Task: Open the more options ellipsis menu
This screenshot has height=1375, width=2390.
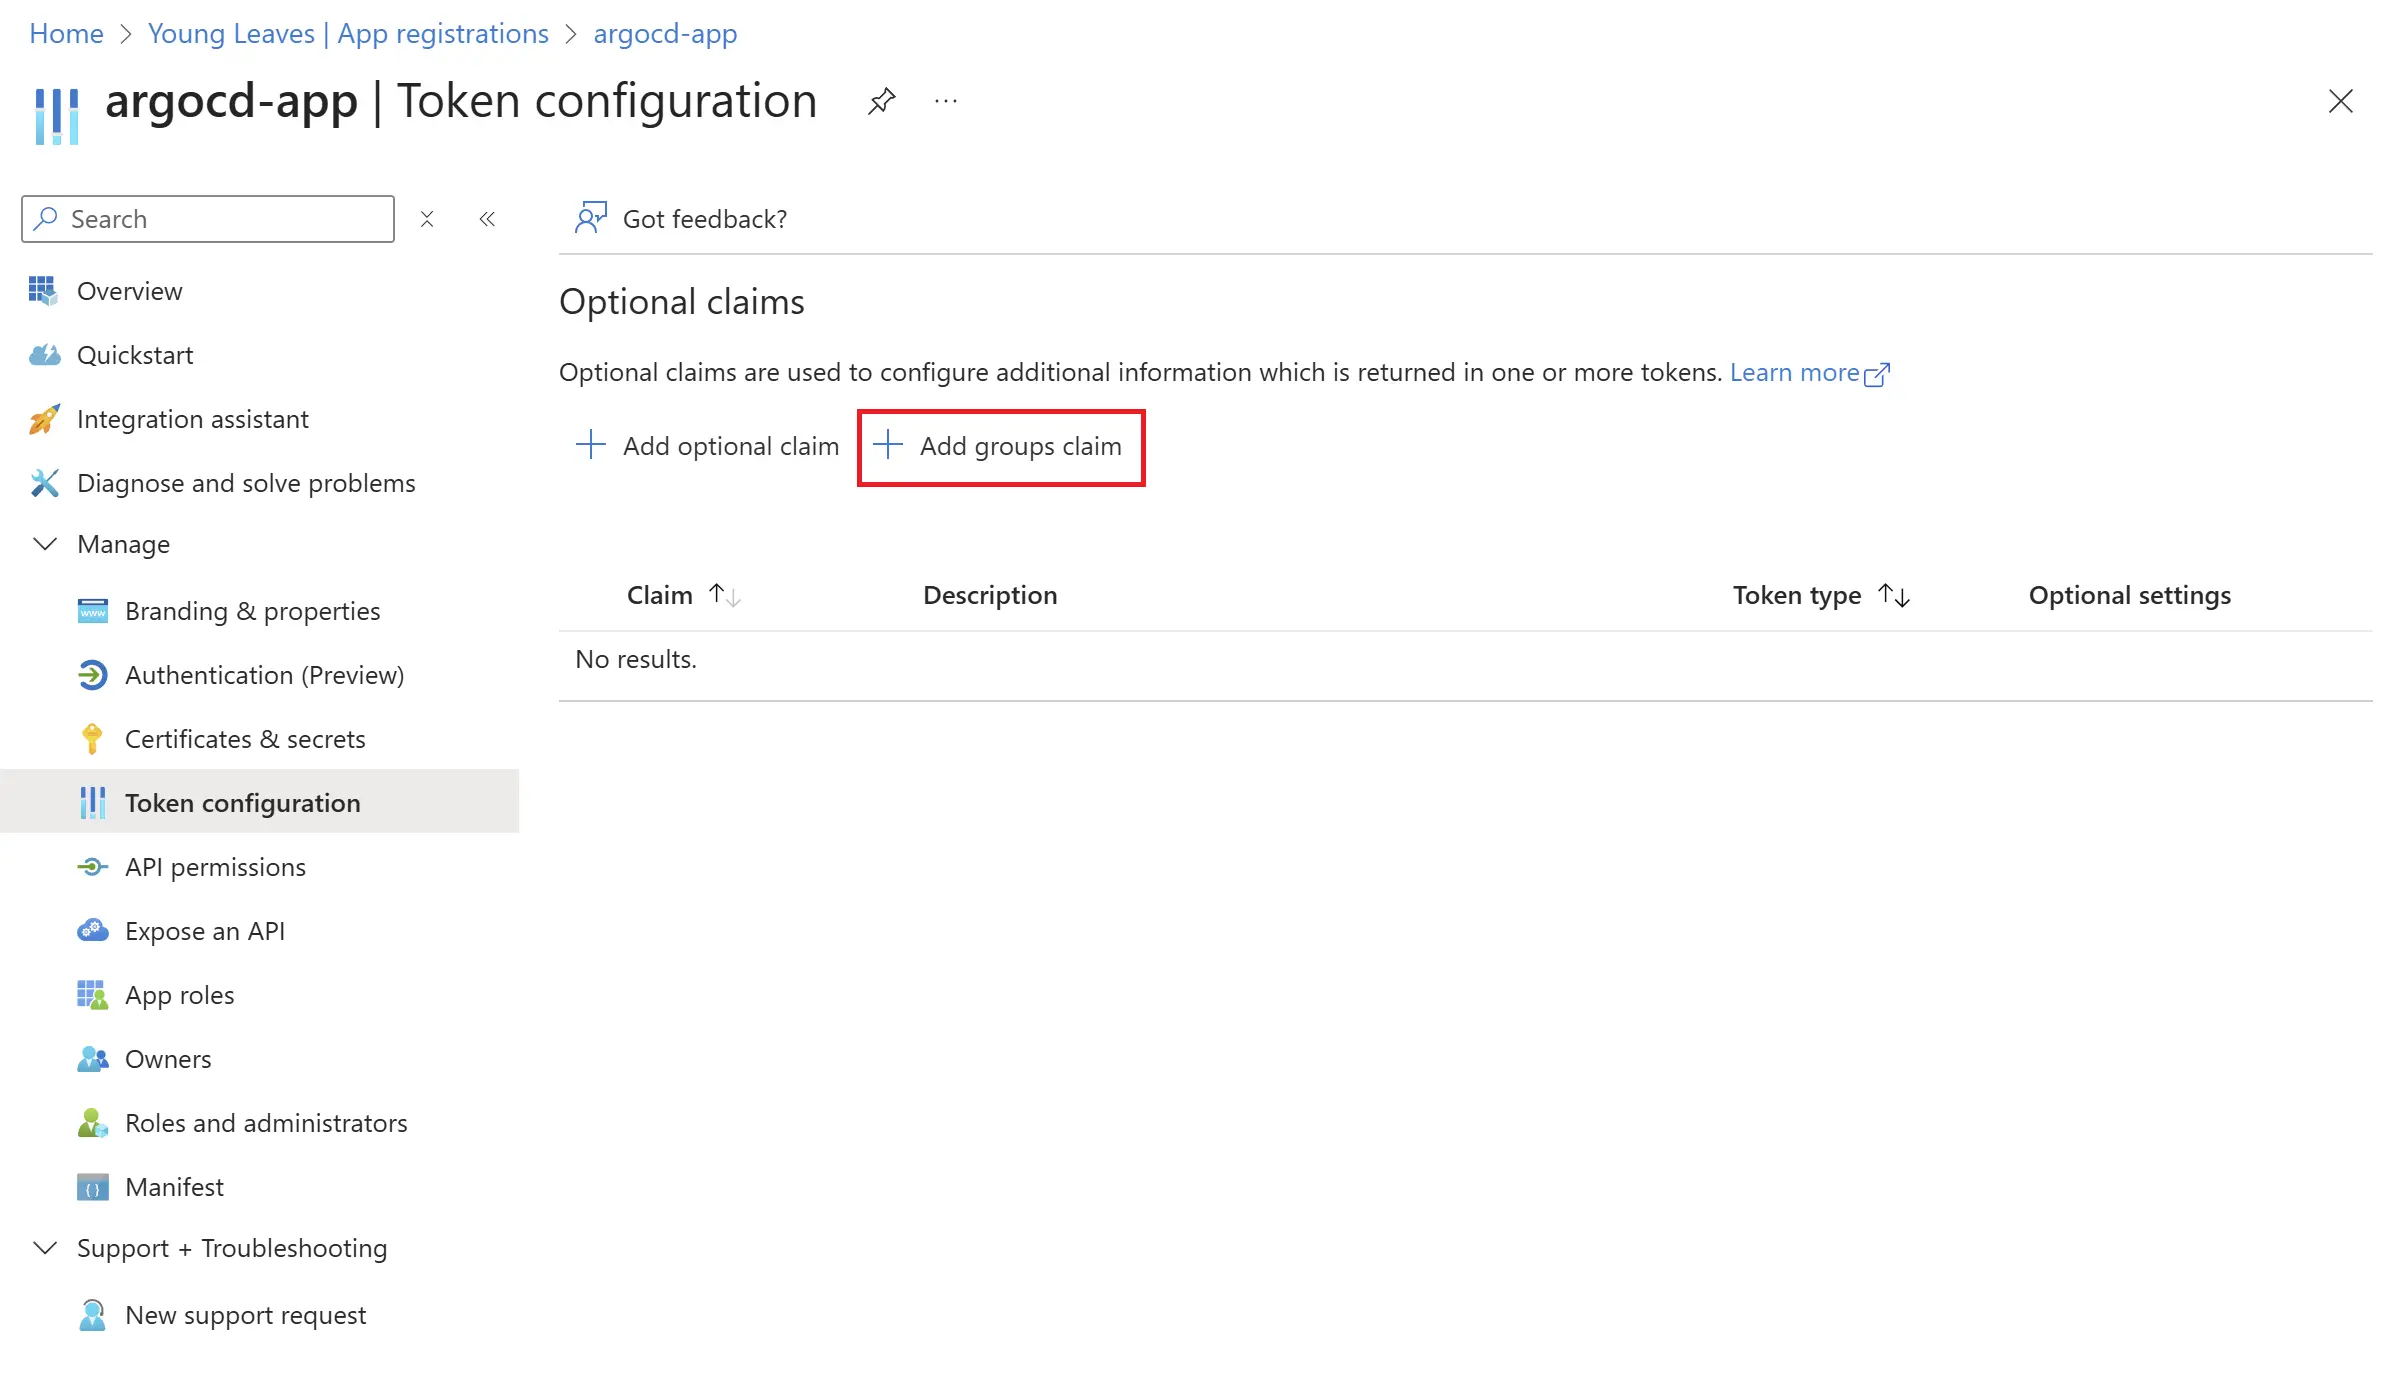Action: (x=945, y=101)
